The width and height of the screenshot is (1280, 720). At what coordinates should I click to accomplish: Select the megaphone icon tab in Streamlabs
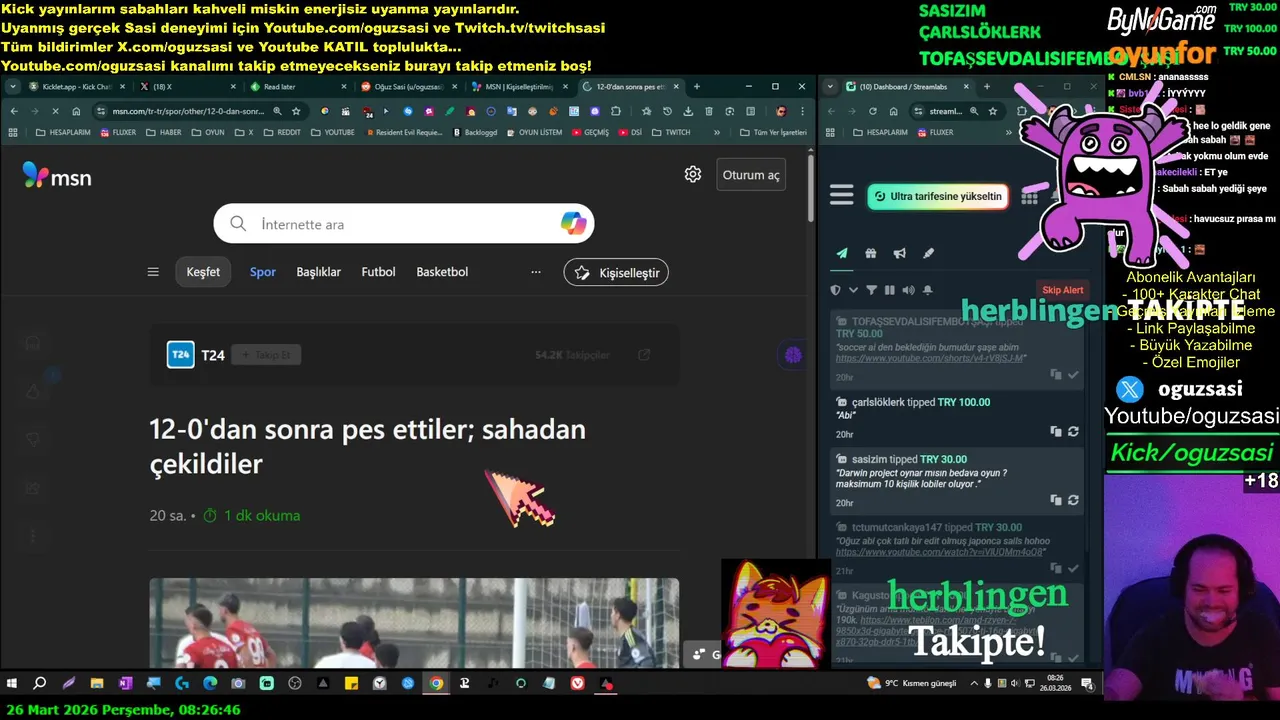900,254
